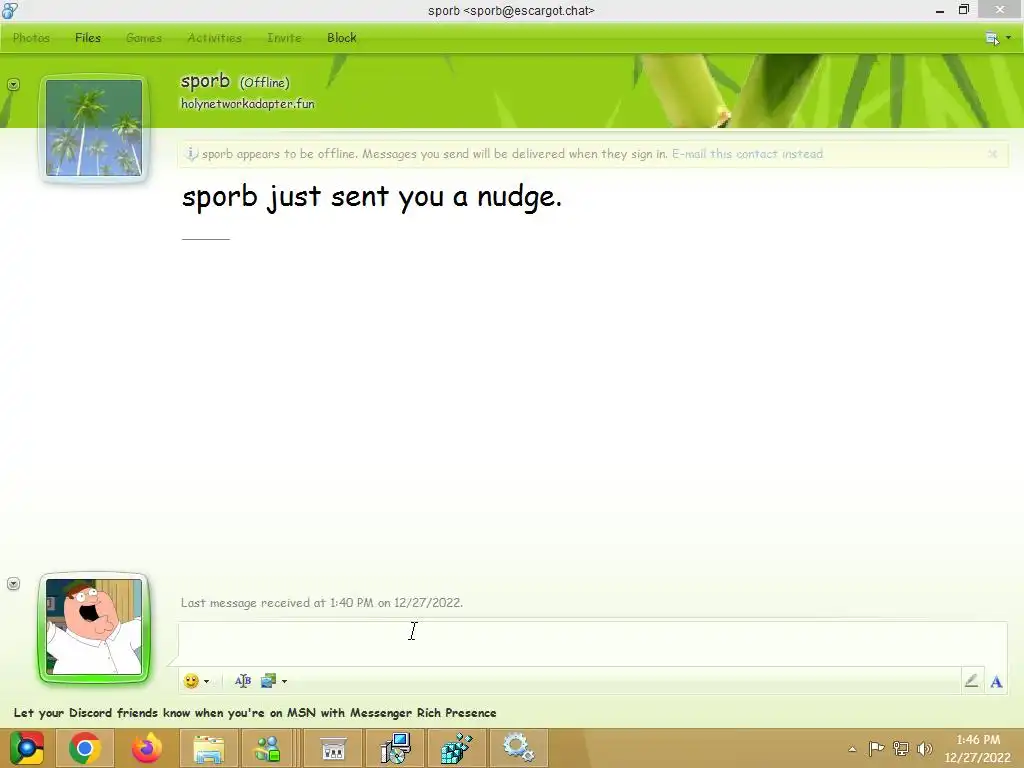
Task: Open the Photos menu item
Action: (31, 38)
